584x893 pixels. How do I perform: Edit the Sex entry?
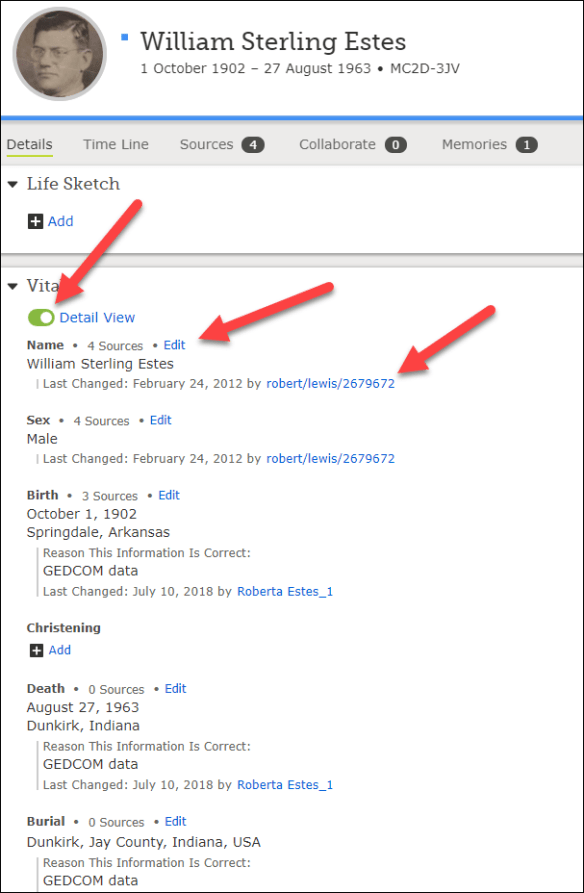[161, 420]
